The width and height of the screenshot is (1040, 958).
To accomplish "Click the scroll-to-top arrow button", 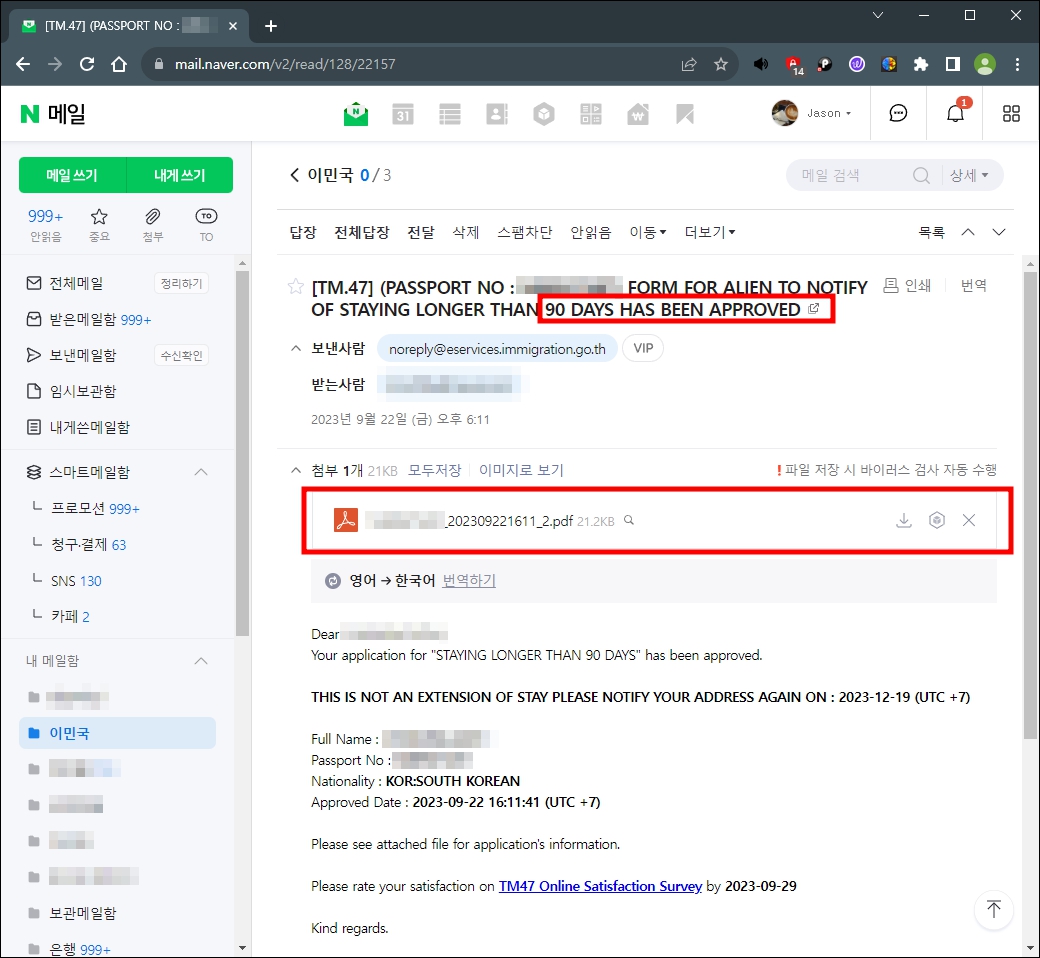I will 993,910.
